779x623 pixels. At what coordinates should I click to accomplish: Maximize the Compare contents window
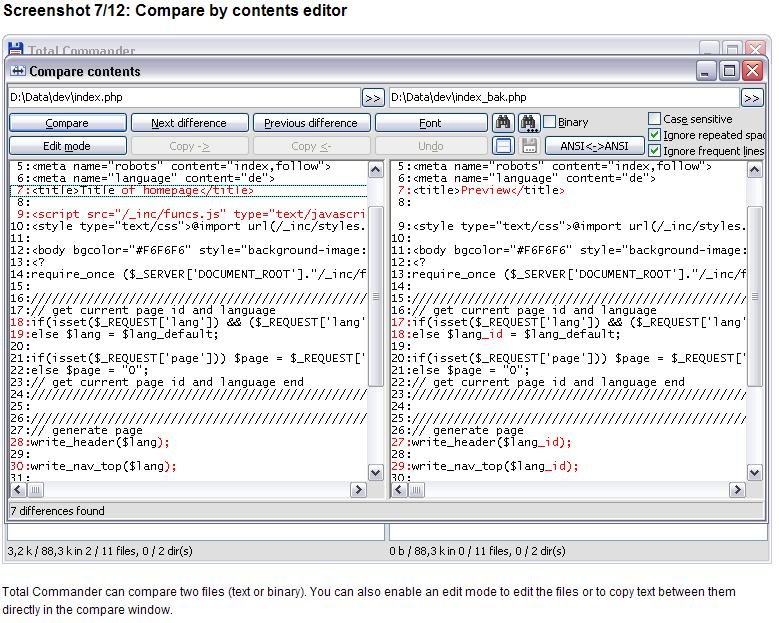coord(729,71)
